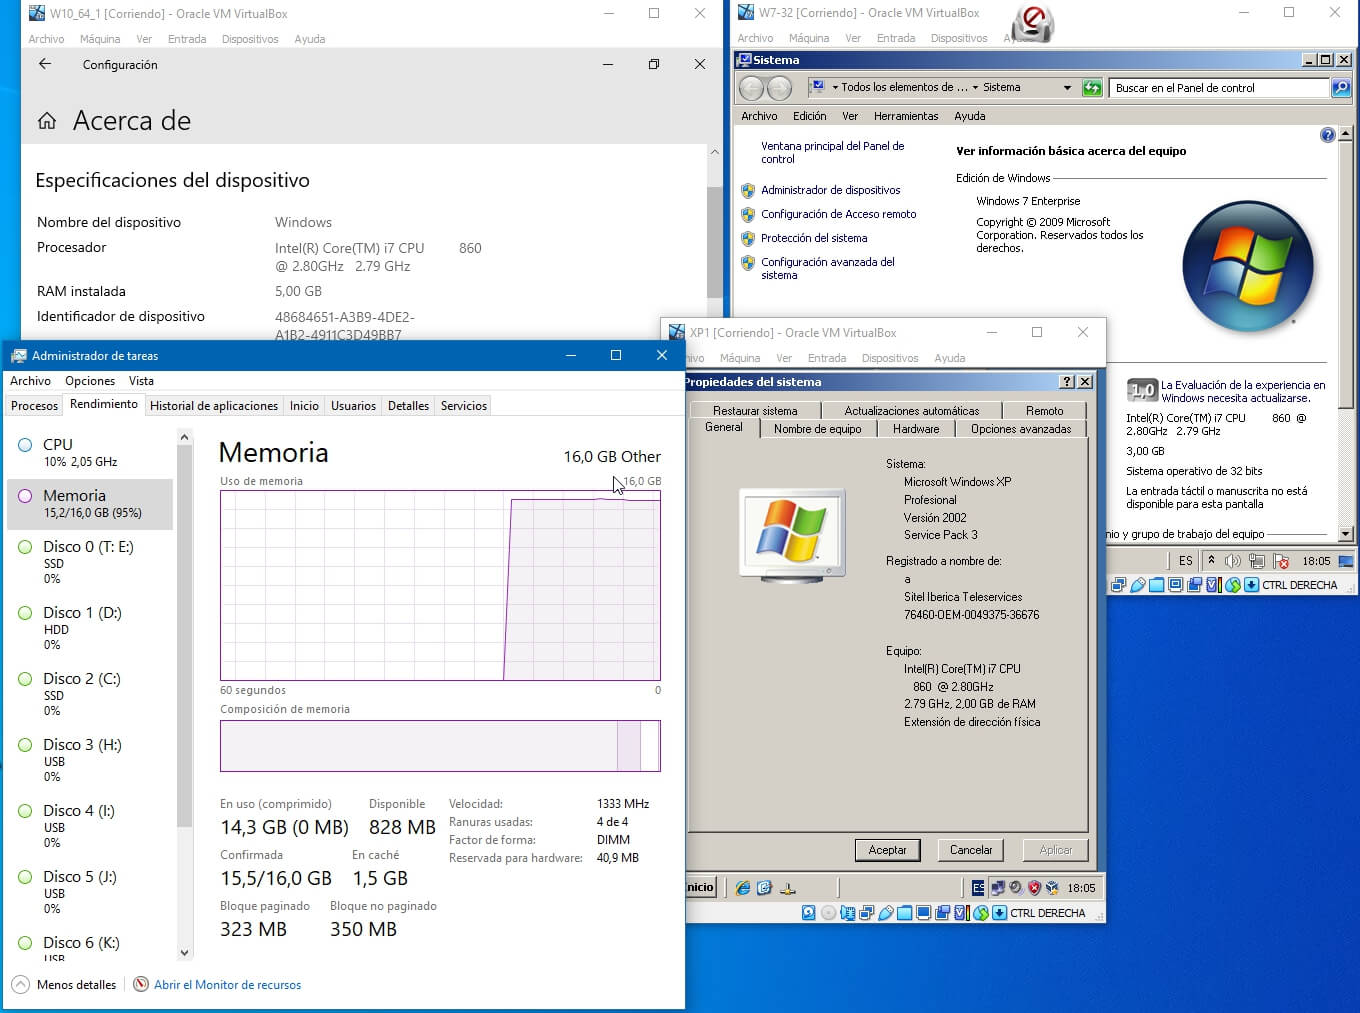
Task: Launch Internet Explorer from XP quick launch
Action: click(x=743, y=887)
